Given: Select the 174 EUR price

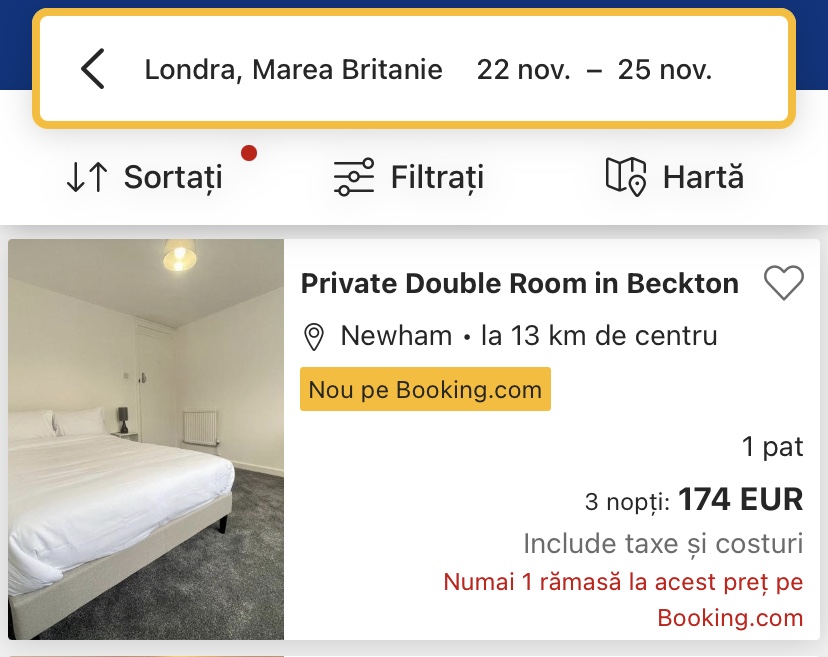Looking at the screenshot, I should pos(740,499).
